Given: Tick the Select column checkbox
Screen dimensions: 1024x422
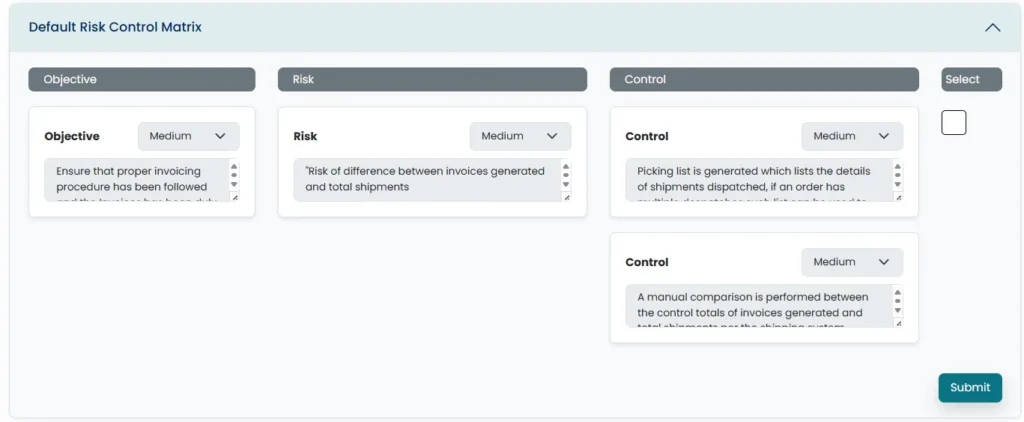Looking at the screenshot, I should (x=954, y=123).
